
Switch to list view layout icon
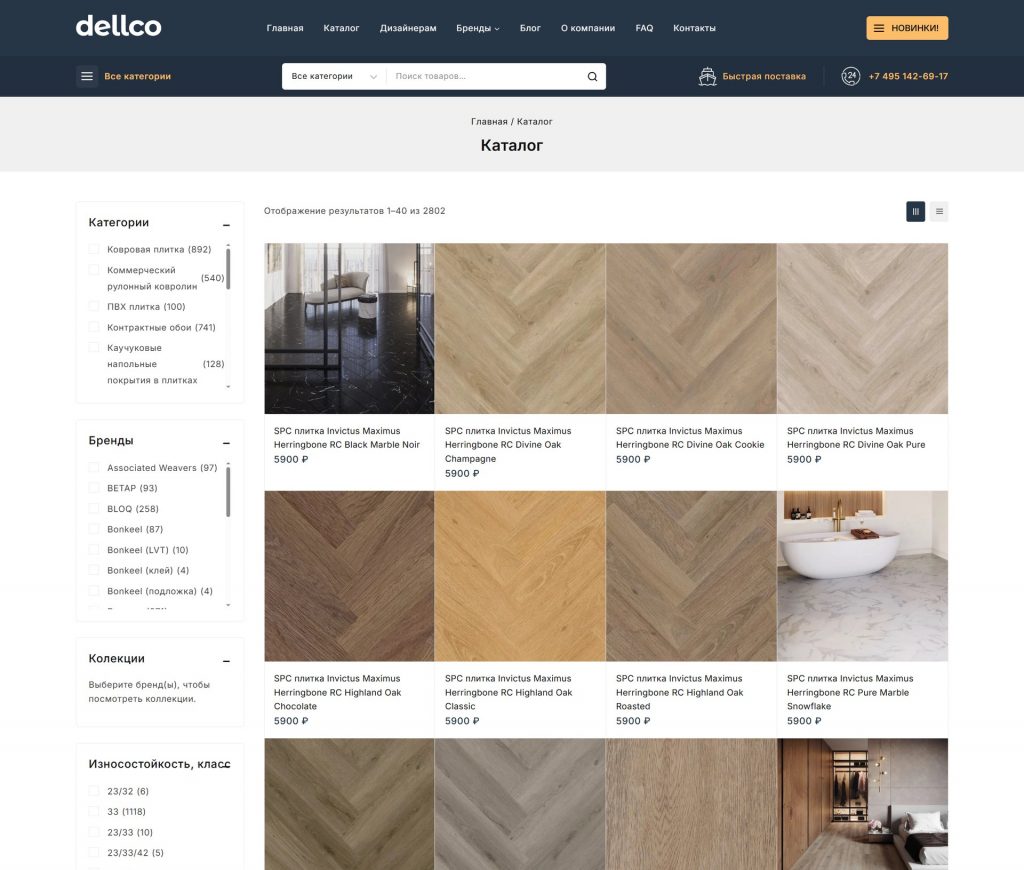click(939, 212)
